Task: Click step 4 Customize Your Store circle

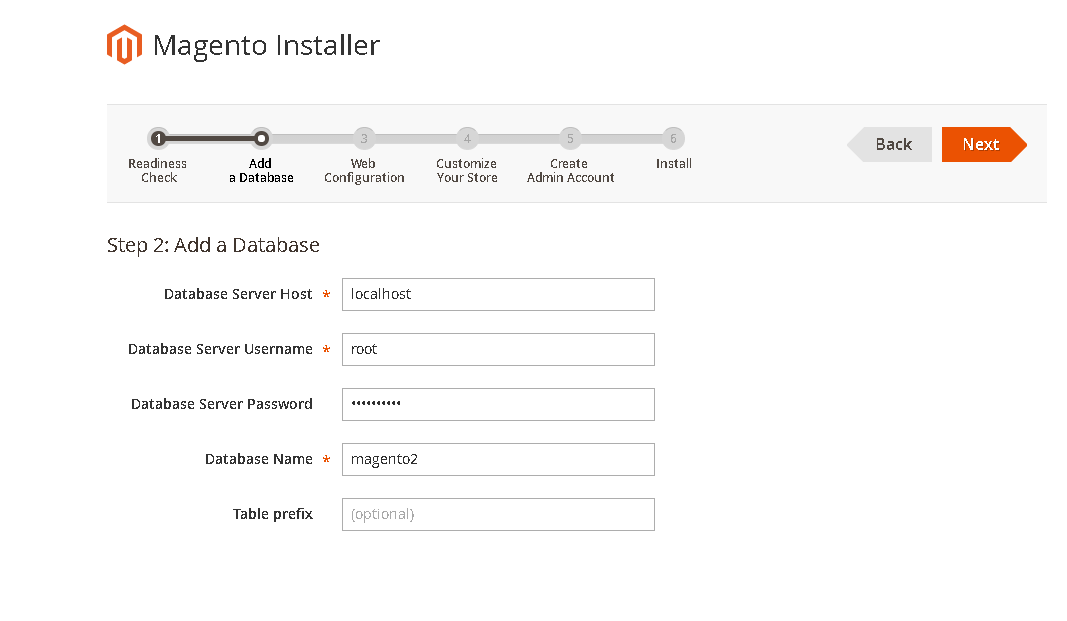Action: tap(467, 139)
